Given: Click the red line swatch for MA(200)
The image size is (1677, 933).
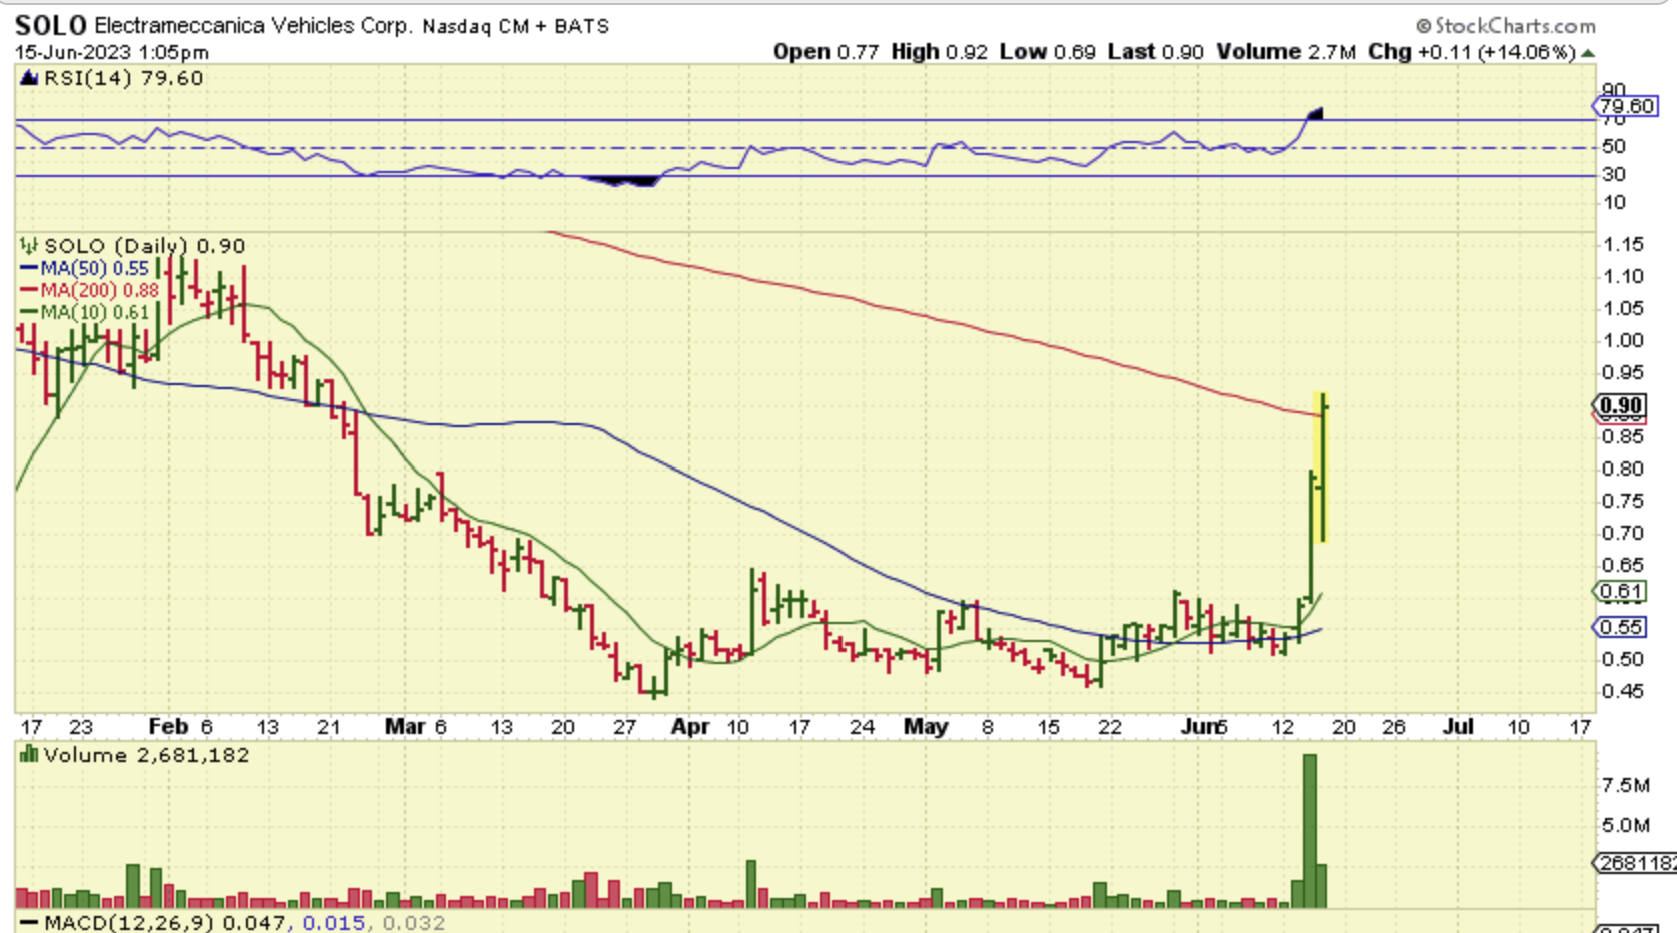Looking at the screenshot, I should [x=29, y=291].
